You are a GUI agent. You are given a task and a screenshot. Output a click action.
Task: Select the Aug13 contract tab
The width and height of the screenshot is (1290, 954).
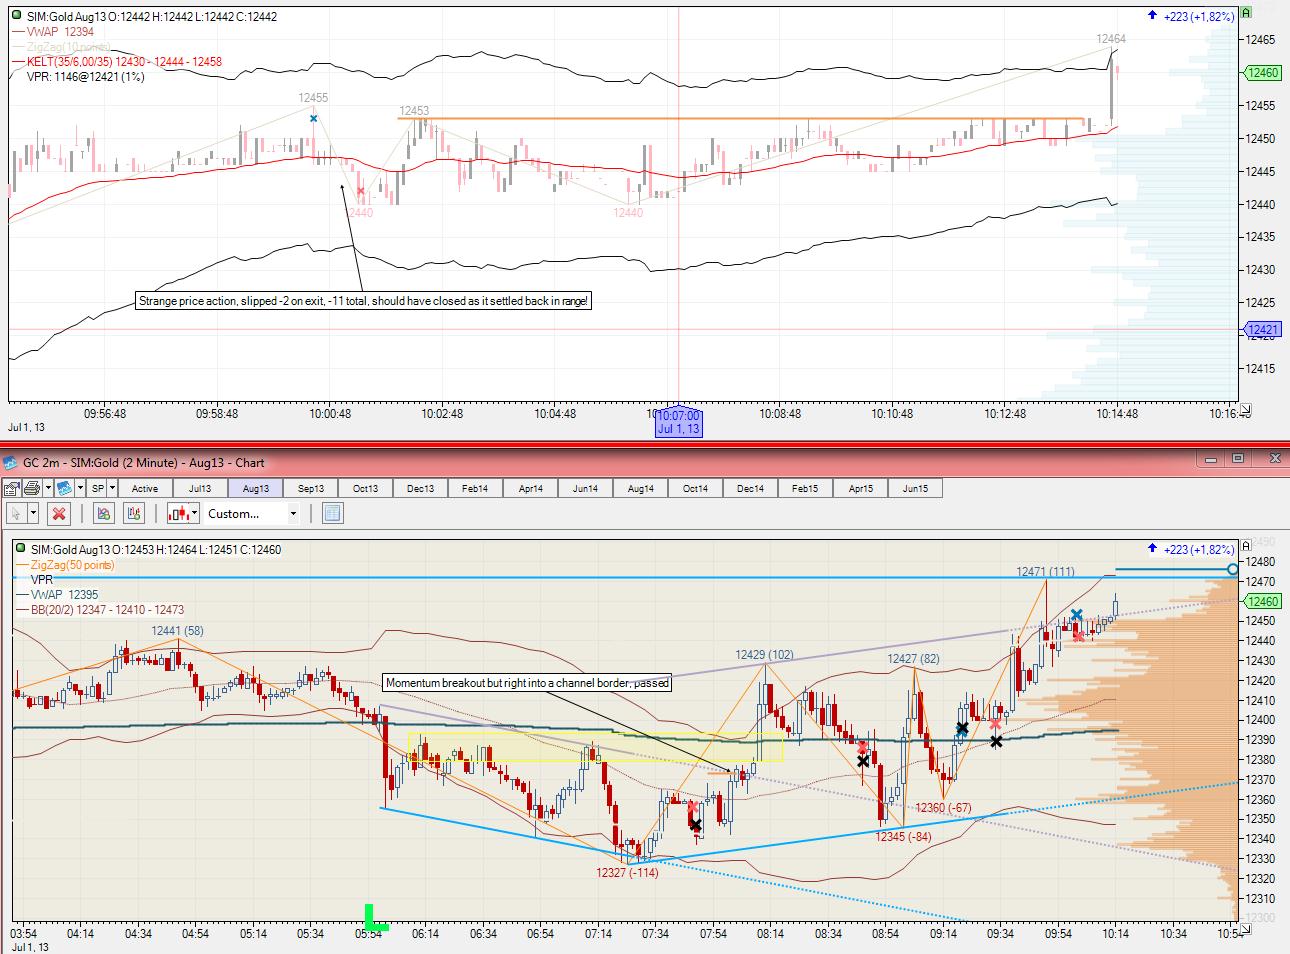point(255,488)
